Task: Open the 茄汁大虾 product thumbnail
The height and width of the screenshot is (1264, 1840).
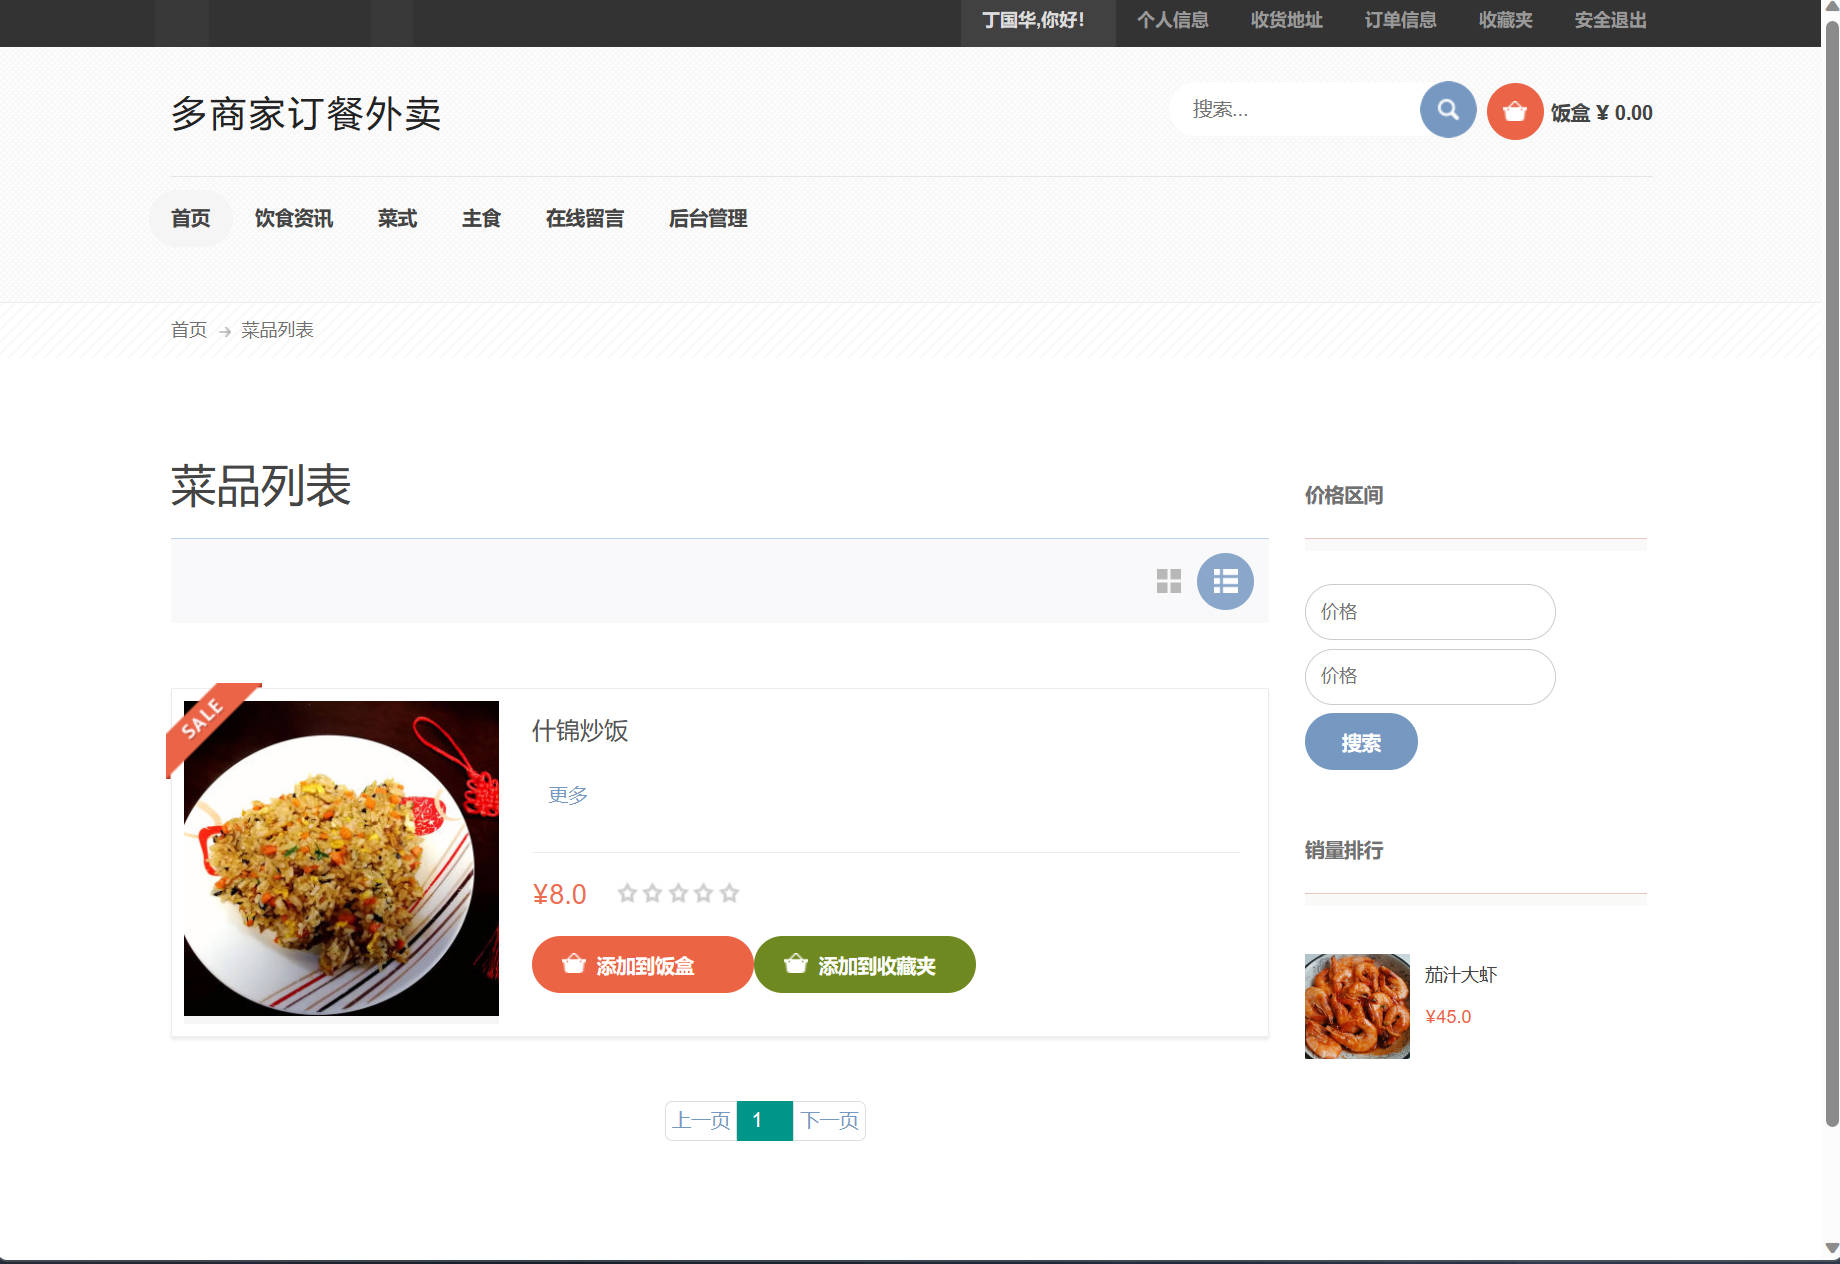Action: tap(1356, 1006)
